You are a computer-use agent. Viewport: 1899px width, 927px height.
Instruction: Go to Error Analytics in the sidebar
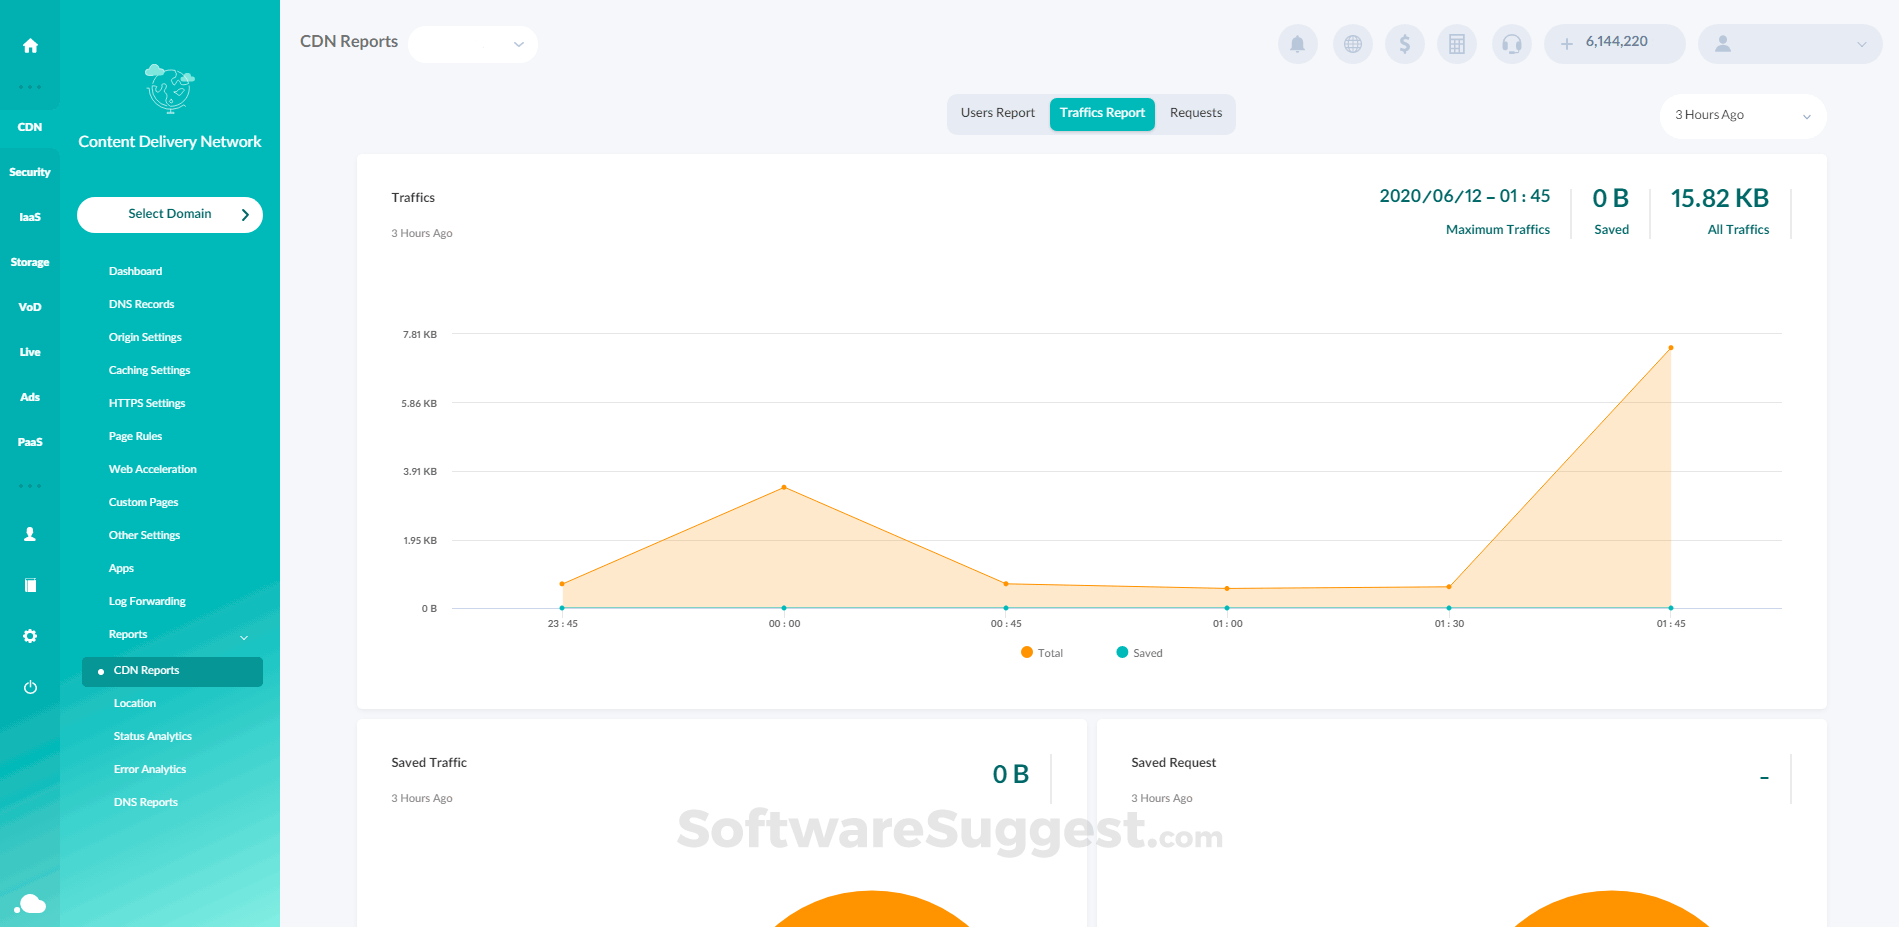(149, 768)
